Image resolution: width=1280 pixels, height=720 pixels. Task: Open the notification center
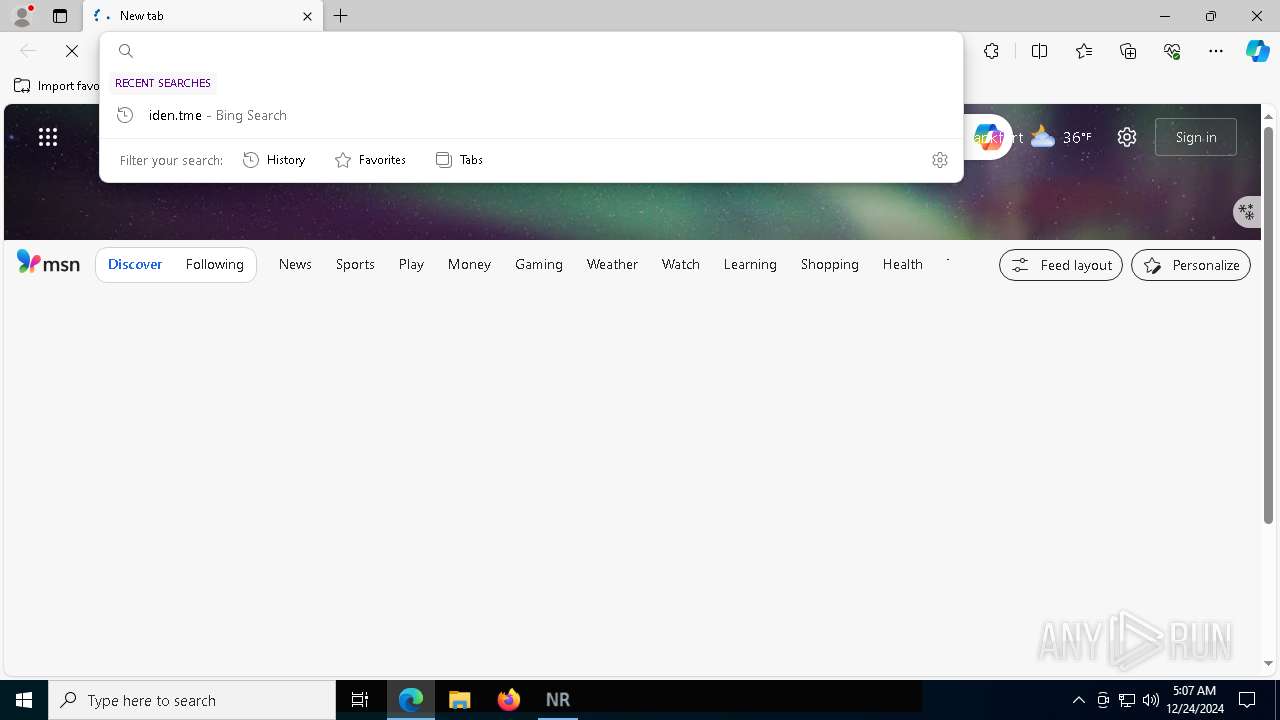point(1247,700)
